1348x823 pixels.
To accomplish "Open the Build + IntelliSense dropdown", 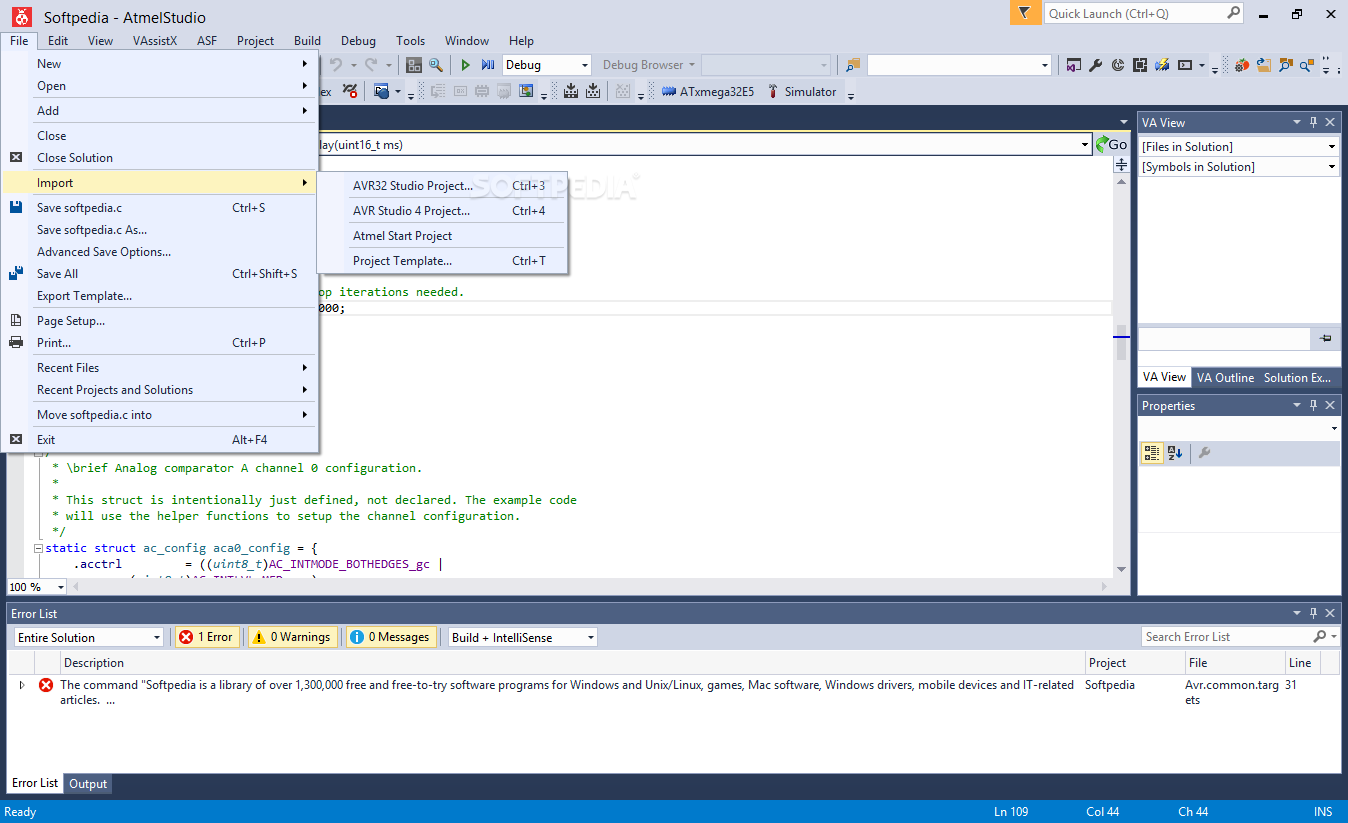I will (x=522, y=637).
